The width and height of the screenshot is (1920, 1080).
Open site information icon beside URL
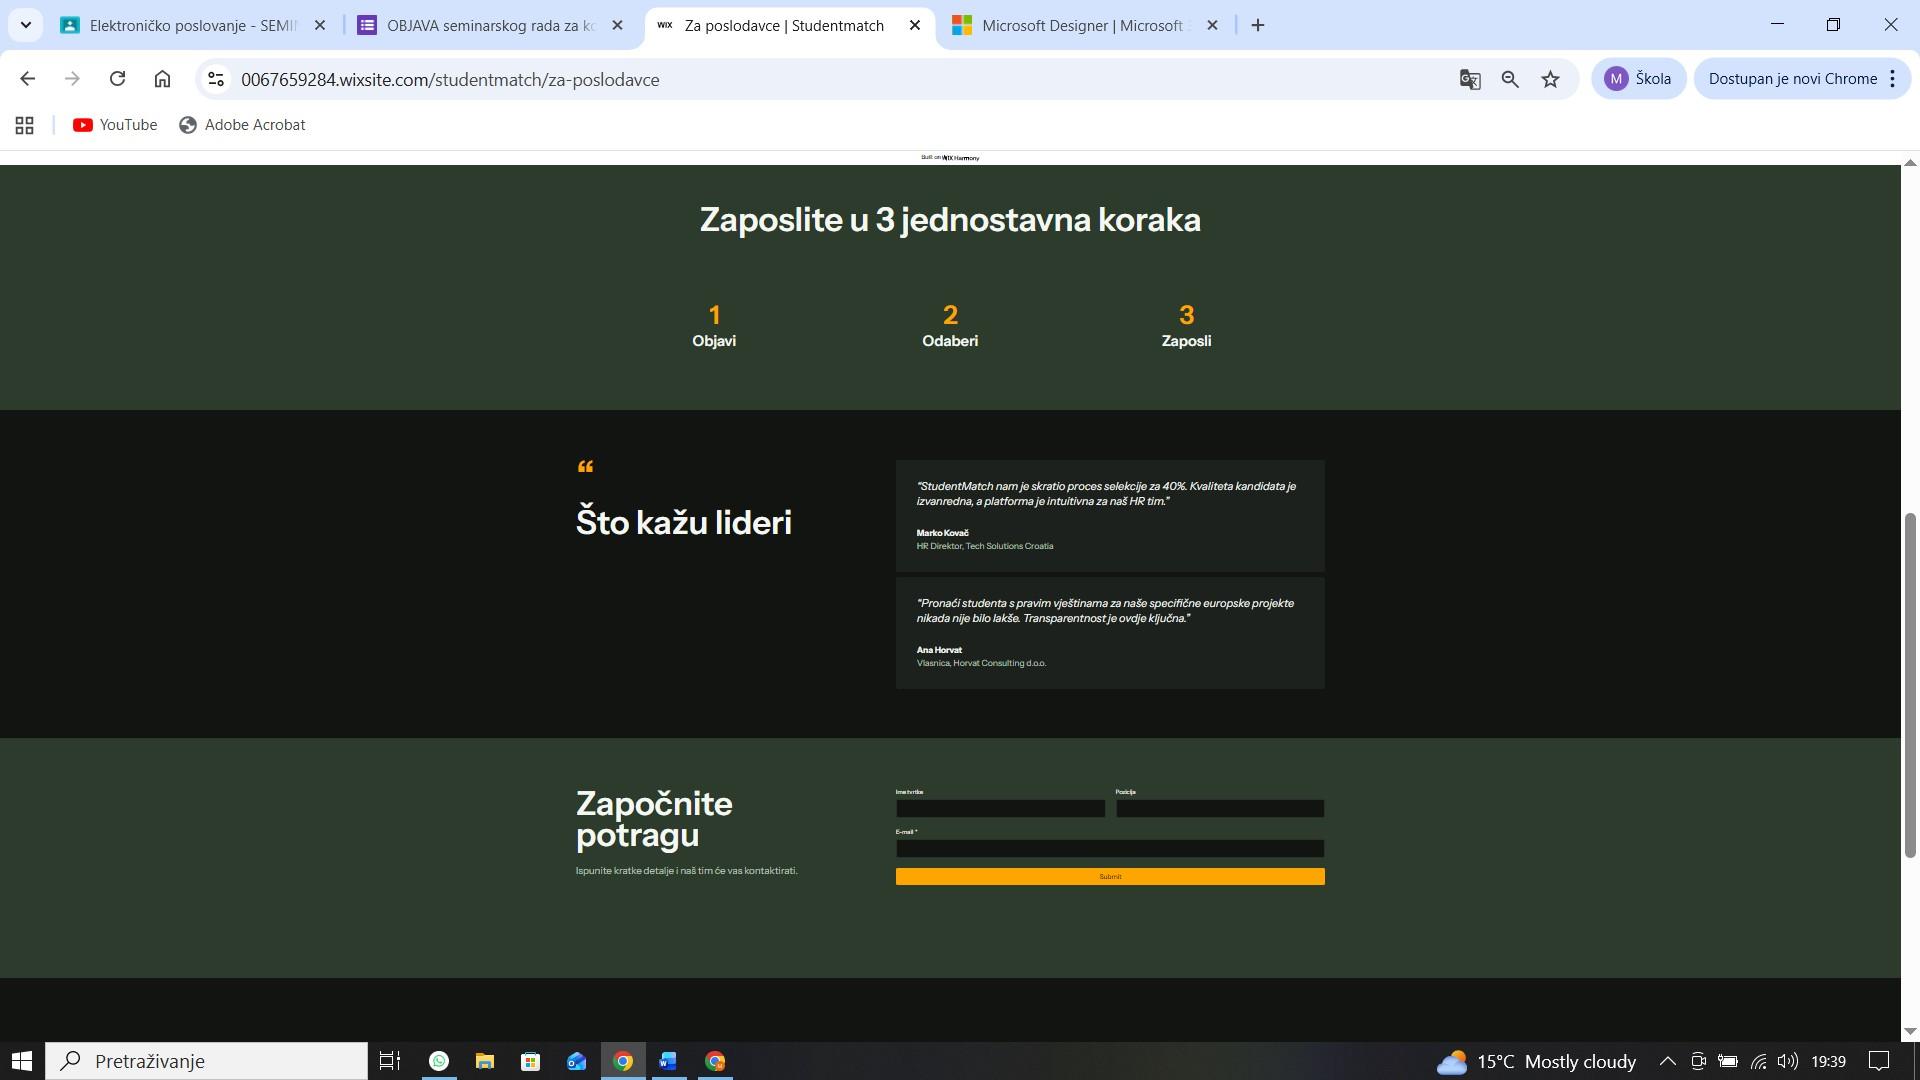tap(215, 79)
